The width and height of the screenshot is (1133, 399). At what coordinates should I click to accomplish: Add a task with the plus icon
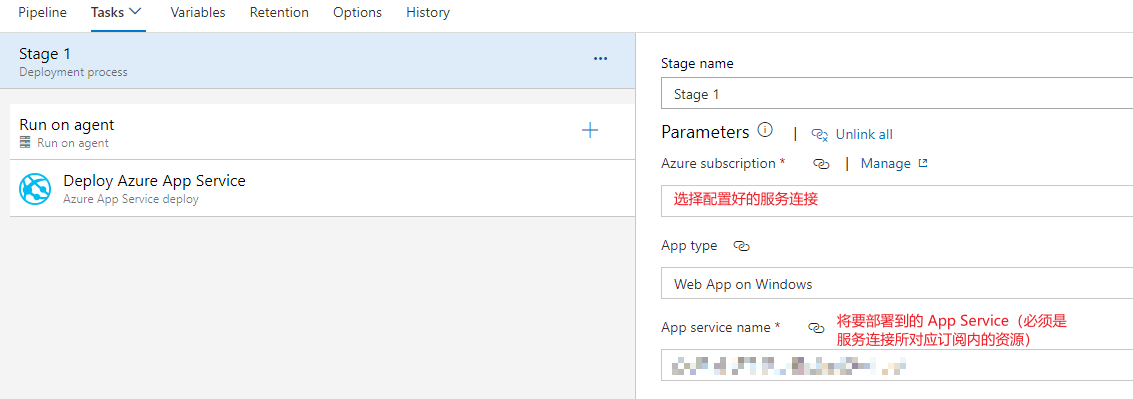(x=590, y=130)
